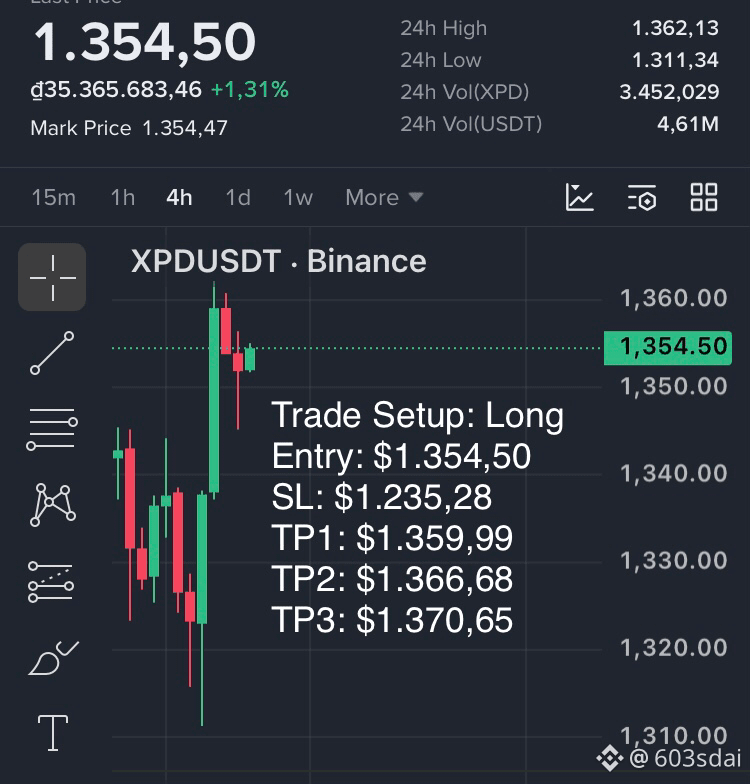The height and width of the screenshot is (784, 750).
Task: Click the XPDUSDT · Binance chart title
Action: pyautogui.click(x=278, y=261)
